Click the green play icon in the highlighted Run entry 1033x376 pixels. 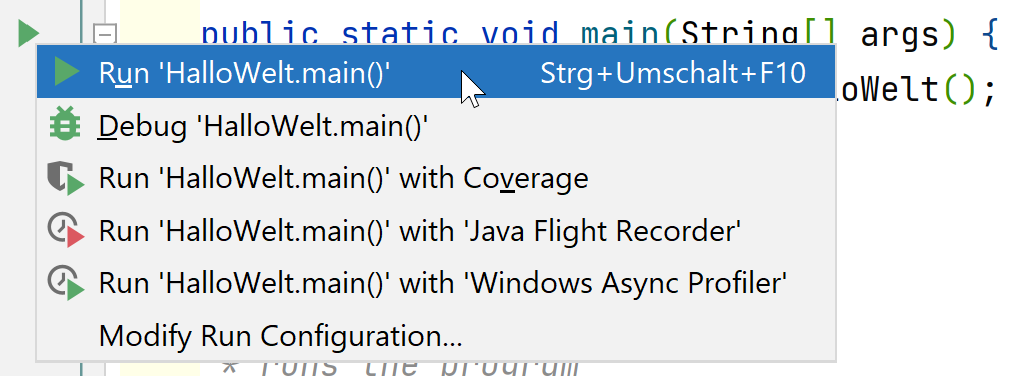pos(67,72)
